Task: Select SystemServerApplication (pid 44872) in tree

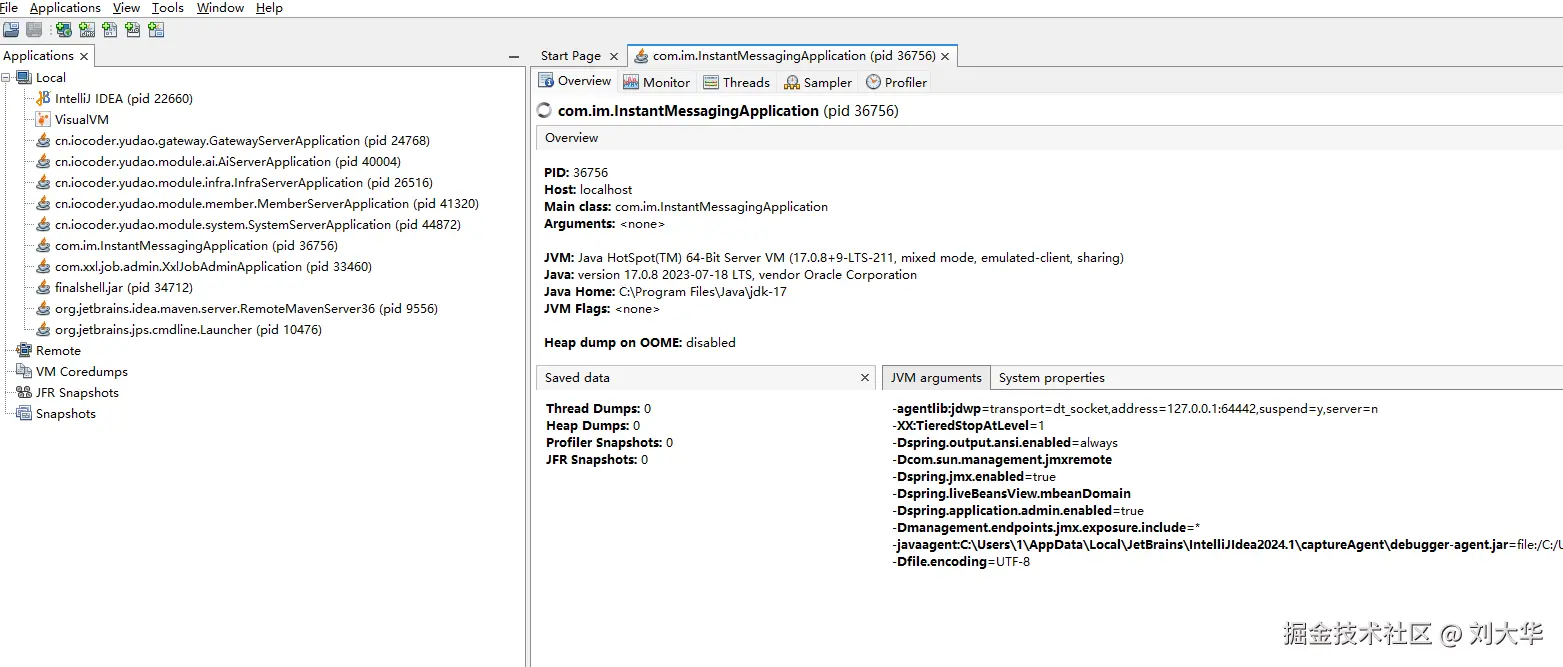Action: pos(258,224)
